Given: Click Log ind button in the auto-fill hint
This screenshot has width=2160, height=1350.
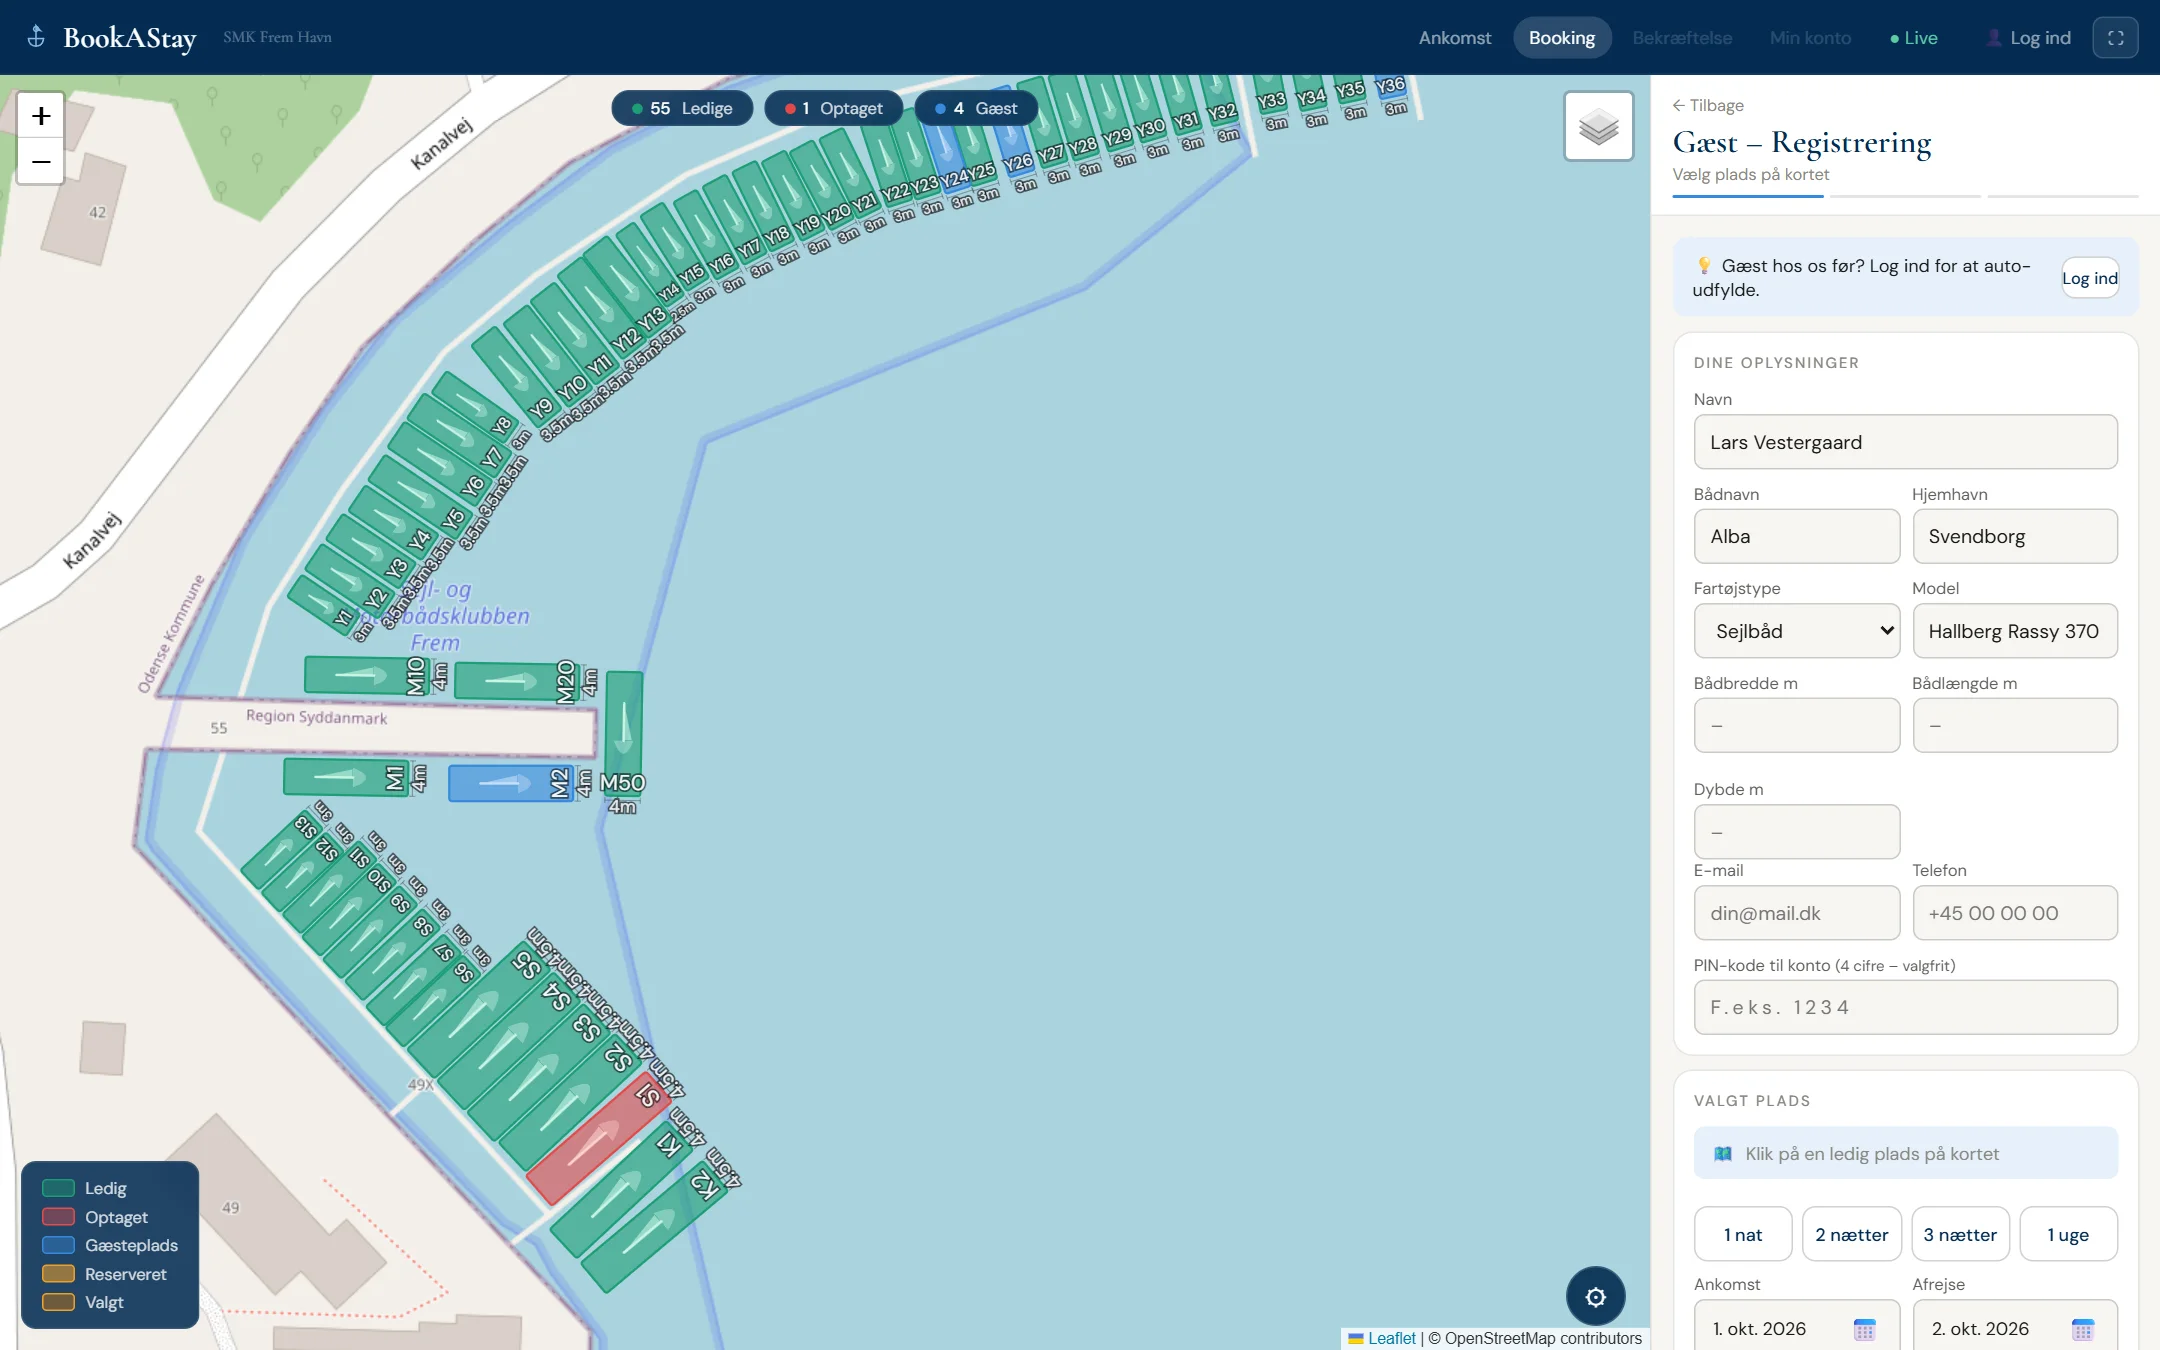Looking at the screenshot, I should click(2089, 278).
